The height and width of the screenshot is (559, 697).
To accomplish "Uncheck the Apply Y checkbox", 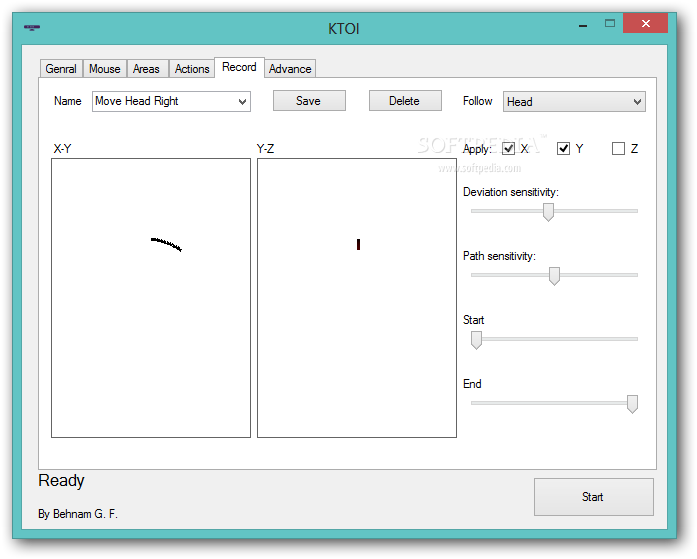I will [x=563, y=148].
